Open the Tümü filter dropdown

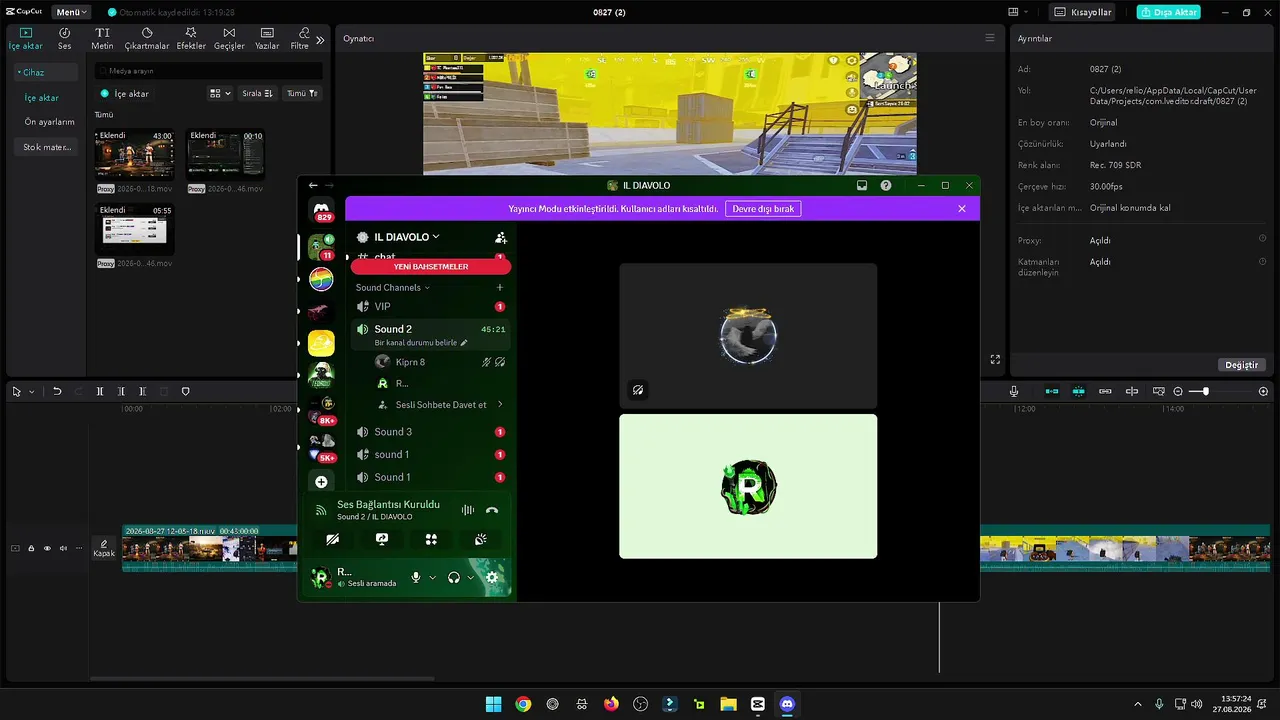point(302,93)
